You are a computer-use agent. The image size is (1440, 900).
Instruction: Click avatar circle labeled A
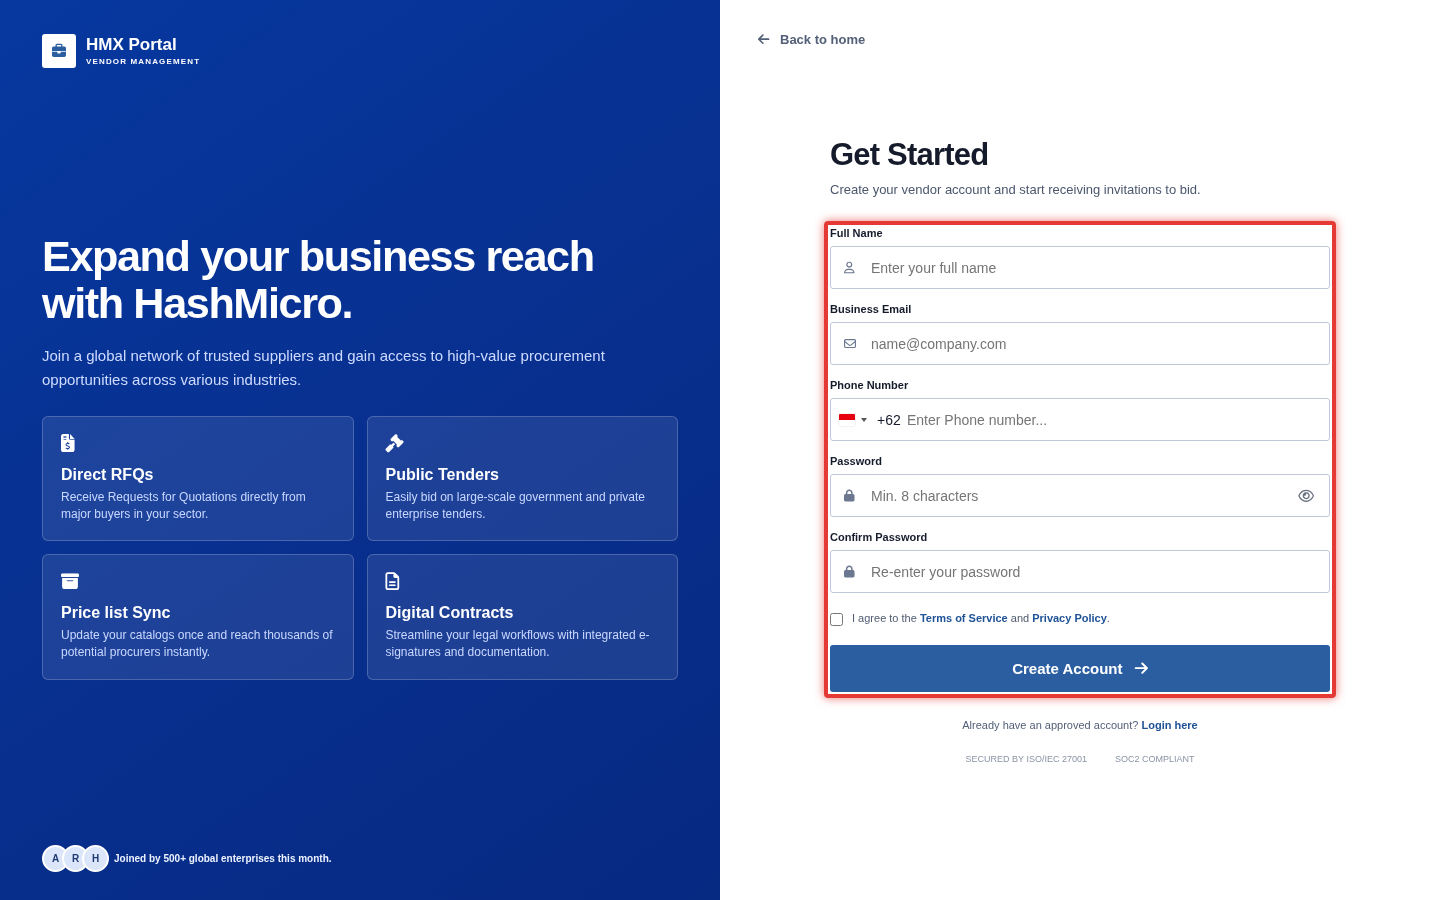(55, 858)
